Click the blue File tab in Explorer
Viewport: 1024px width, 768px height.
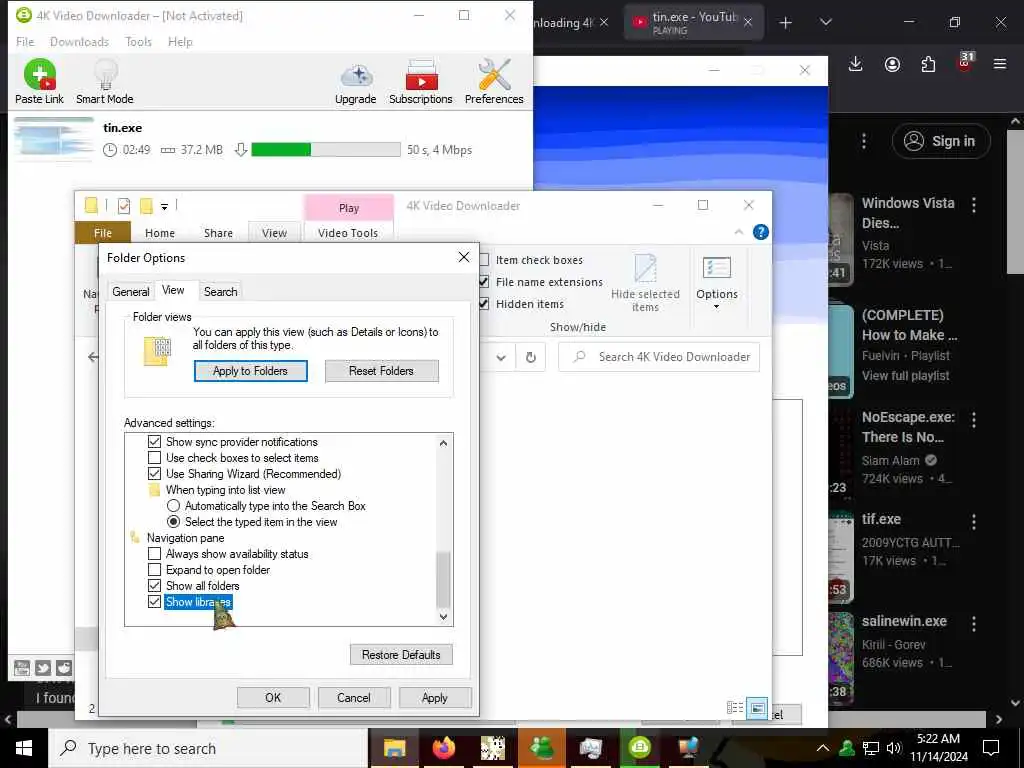(103, 233)
